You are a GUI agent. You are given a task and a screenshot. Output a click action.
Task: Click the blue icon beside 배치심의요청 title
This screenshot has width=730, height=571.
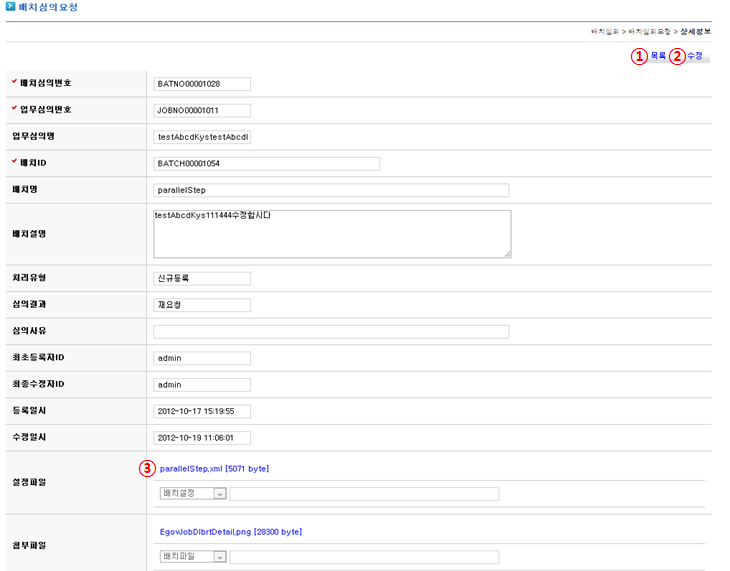pos(10,7)
